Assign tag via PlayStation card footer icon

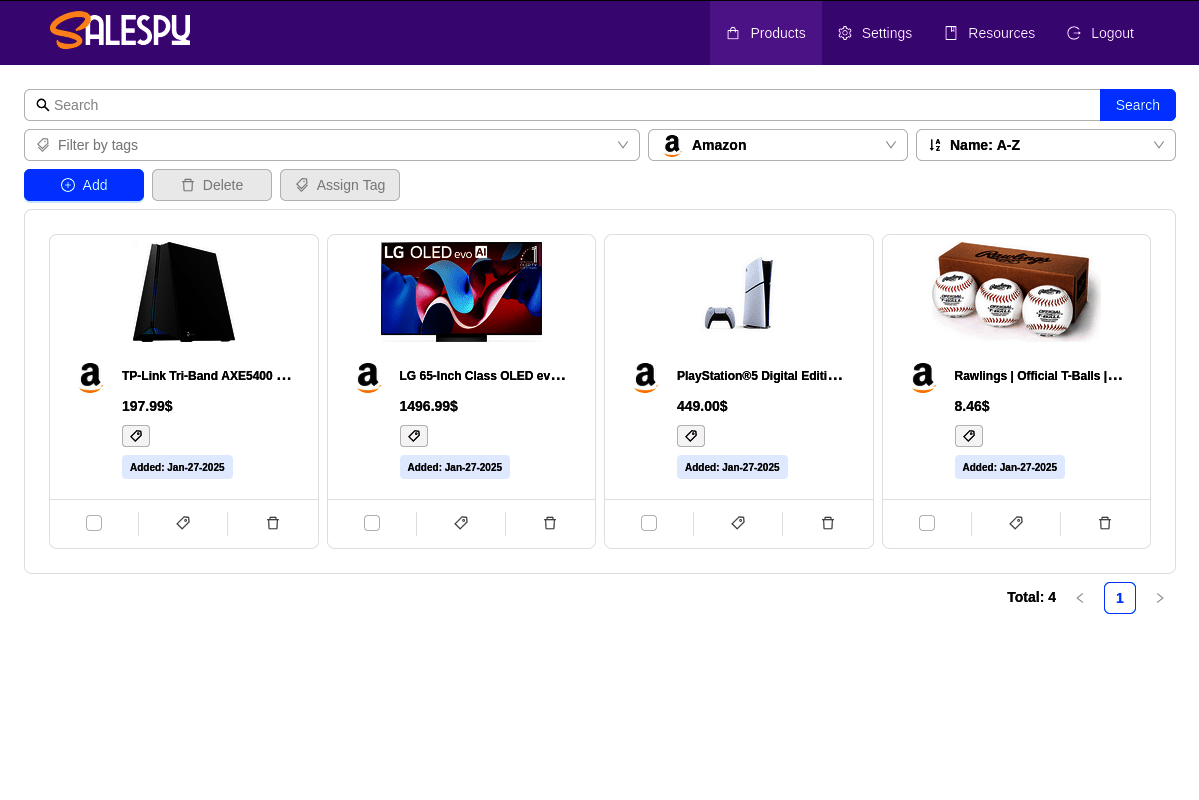pos(738,523)
